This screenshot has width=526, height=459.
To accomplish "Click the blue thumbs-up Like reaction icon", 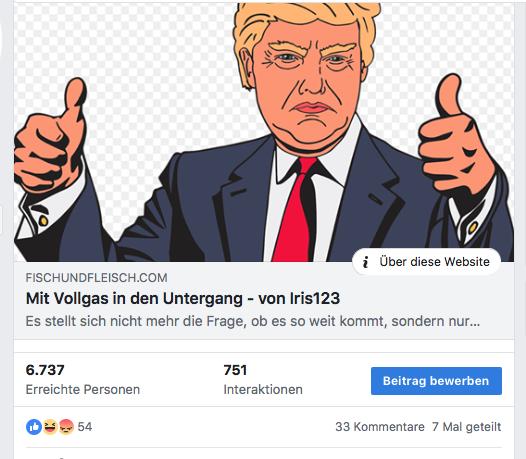I will coord(34,427).
